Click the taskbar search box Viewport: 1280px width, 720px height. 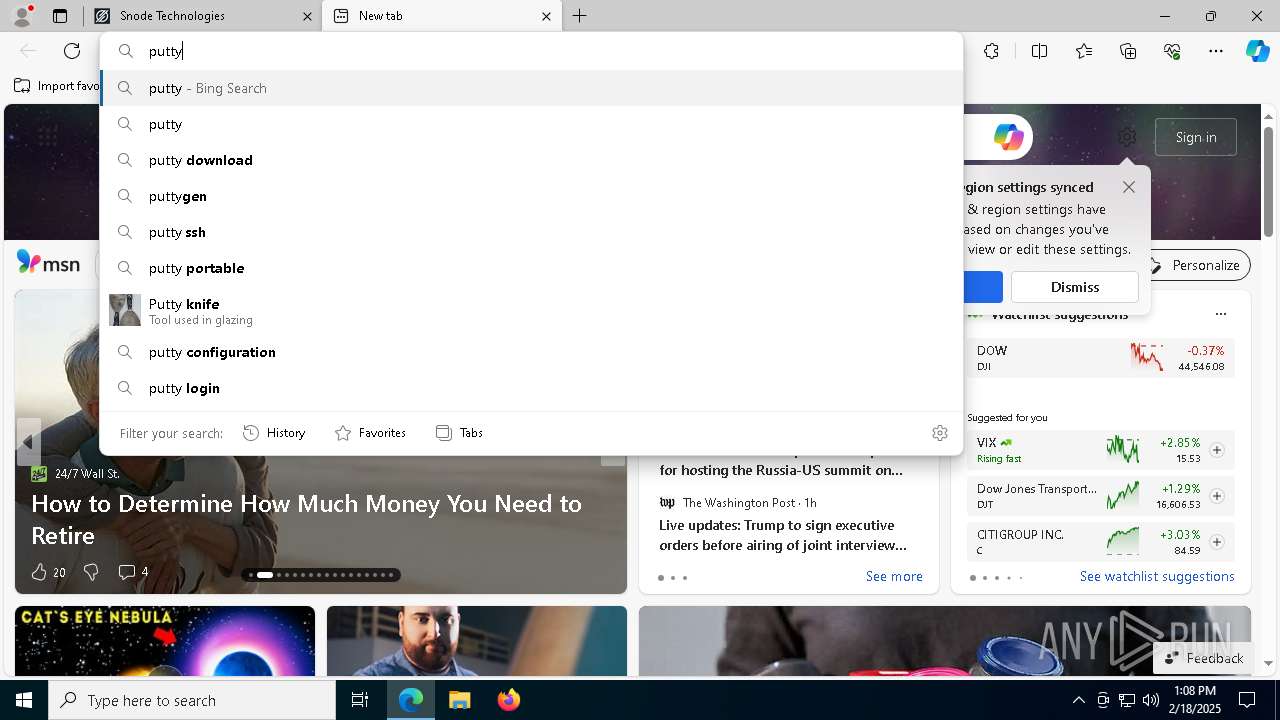[x=192, y=700]
